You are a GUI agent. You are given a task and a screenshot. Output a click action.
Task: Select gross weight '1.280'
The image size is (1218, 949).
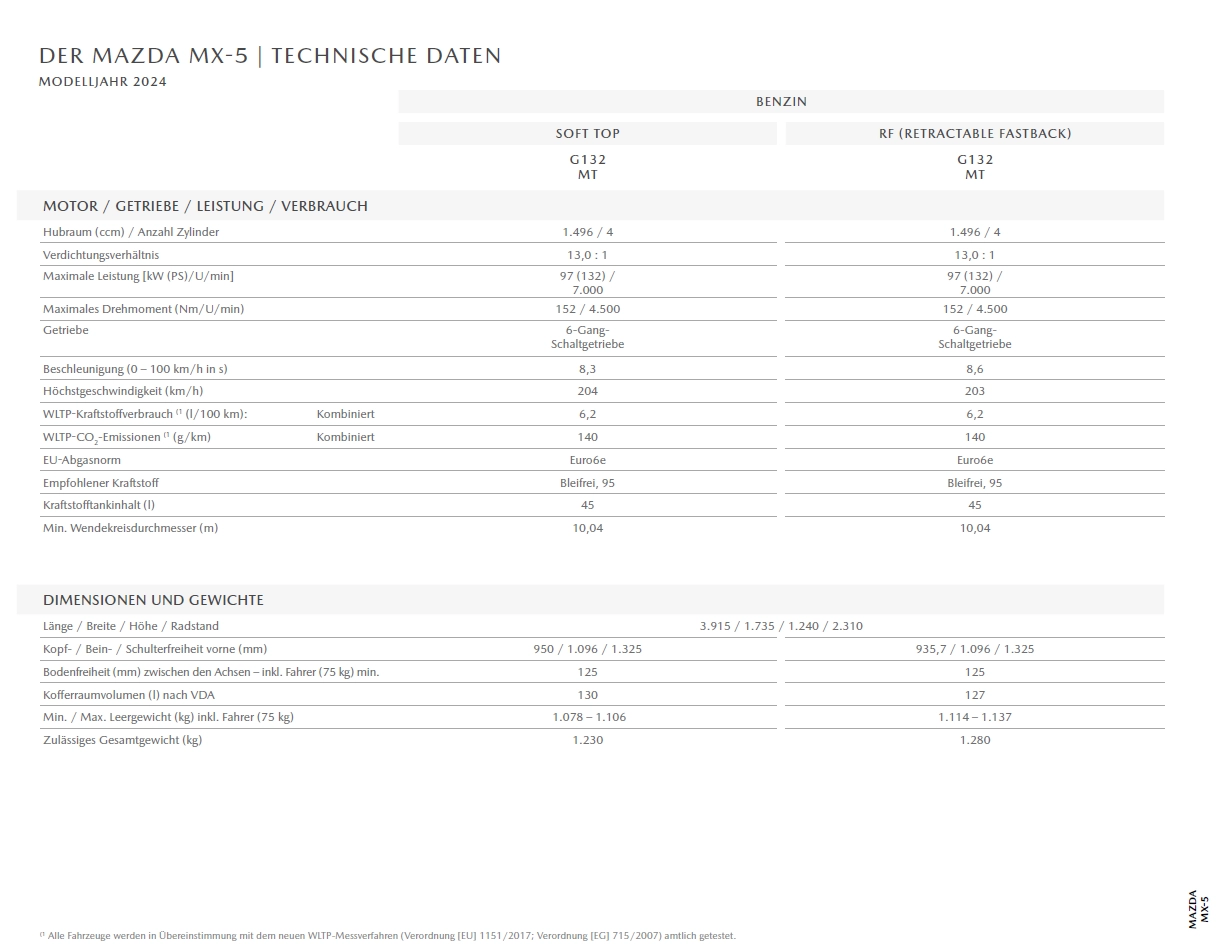click(975, 740)
